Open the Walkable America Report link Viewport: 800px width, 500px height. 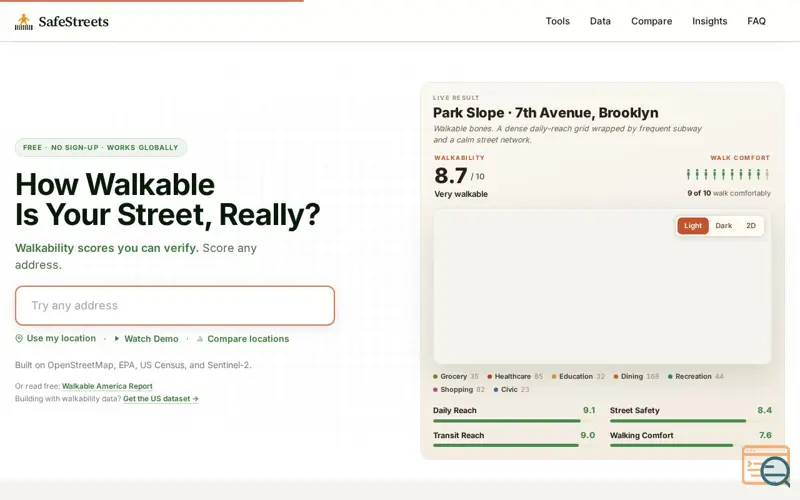107,386
